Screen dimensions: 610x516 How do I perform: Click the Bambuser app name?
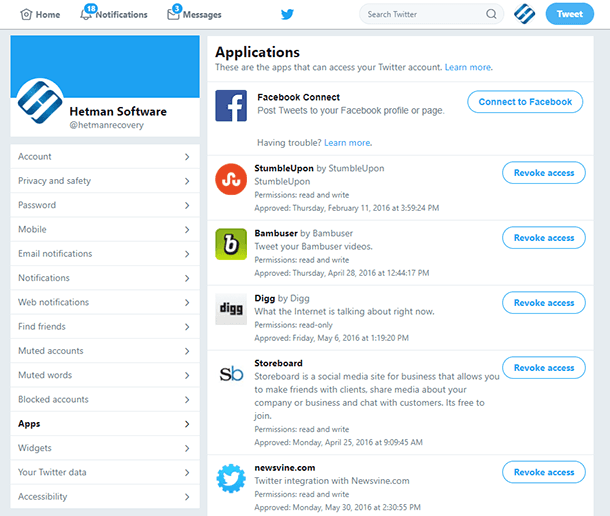point(276,233)
